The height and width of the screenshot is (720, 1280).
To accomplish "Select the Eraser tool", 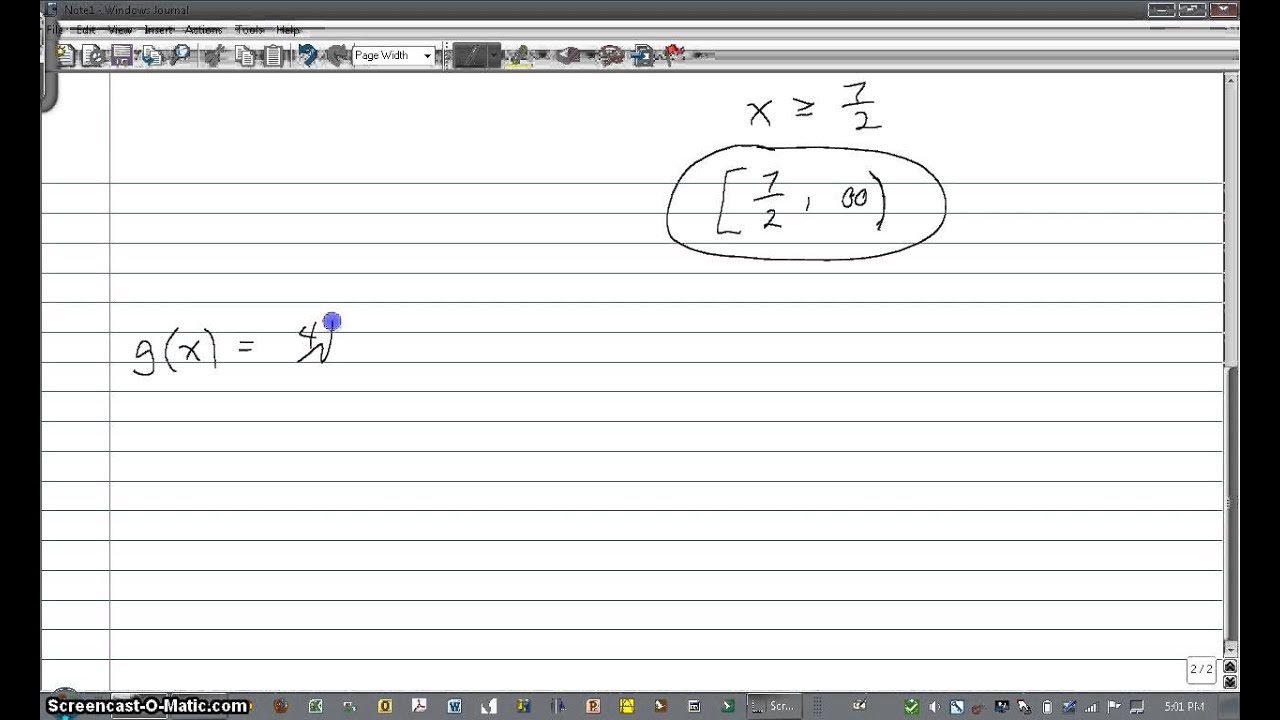I will pos(568,56).
